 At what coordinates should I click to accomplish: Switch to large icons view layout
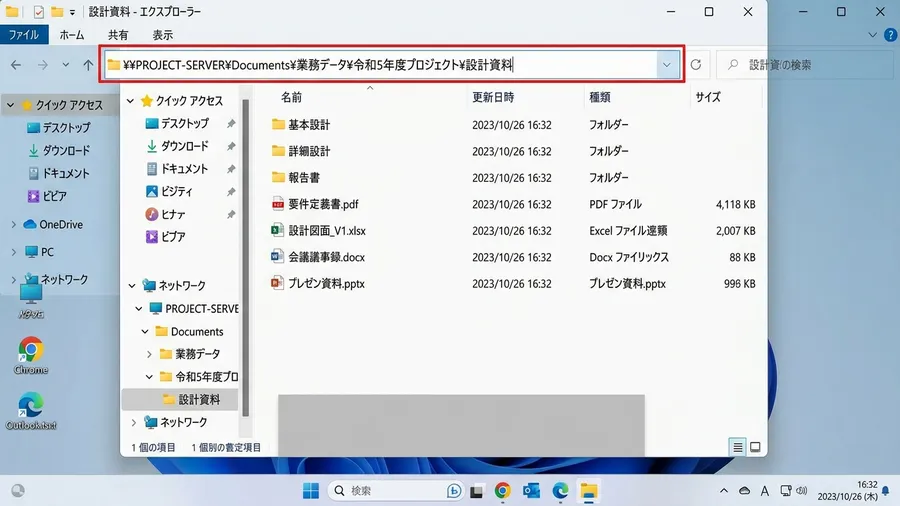[x=755, y=447]
